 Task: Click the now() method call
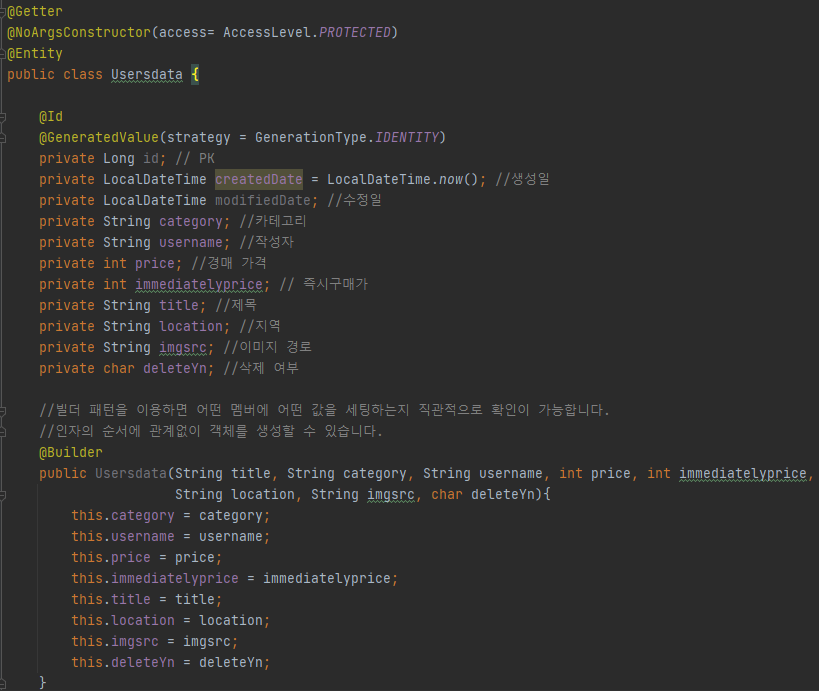(459, 179)
